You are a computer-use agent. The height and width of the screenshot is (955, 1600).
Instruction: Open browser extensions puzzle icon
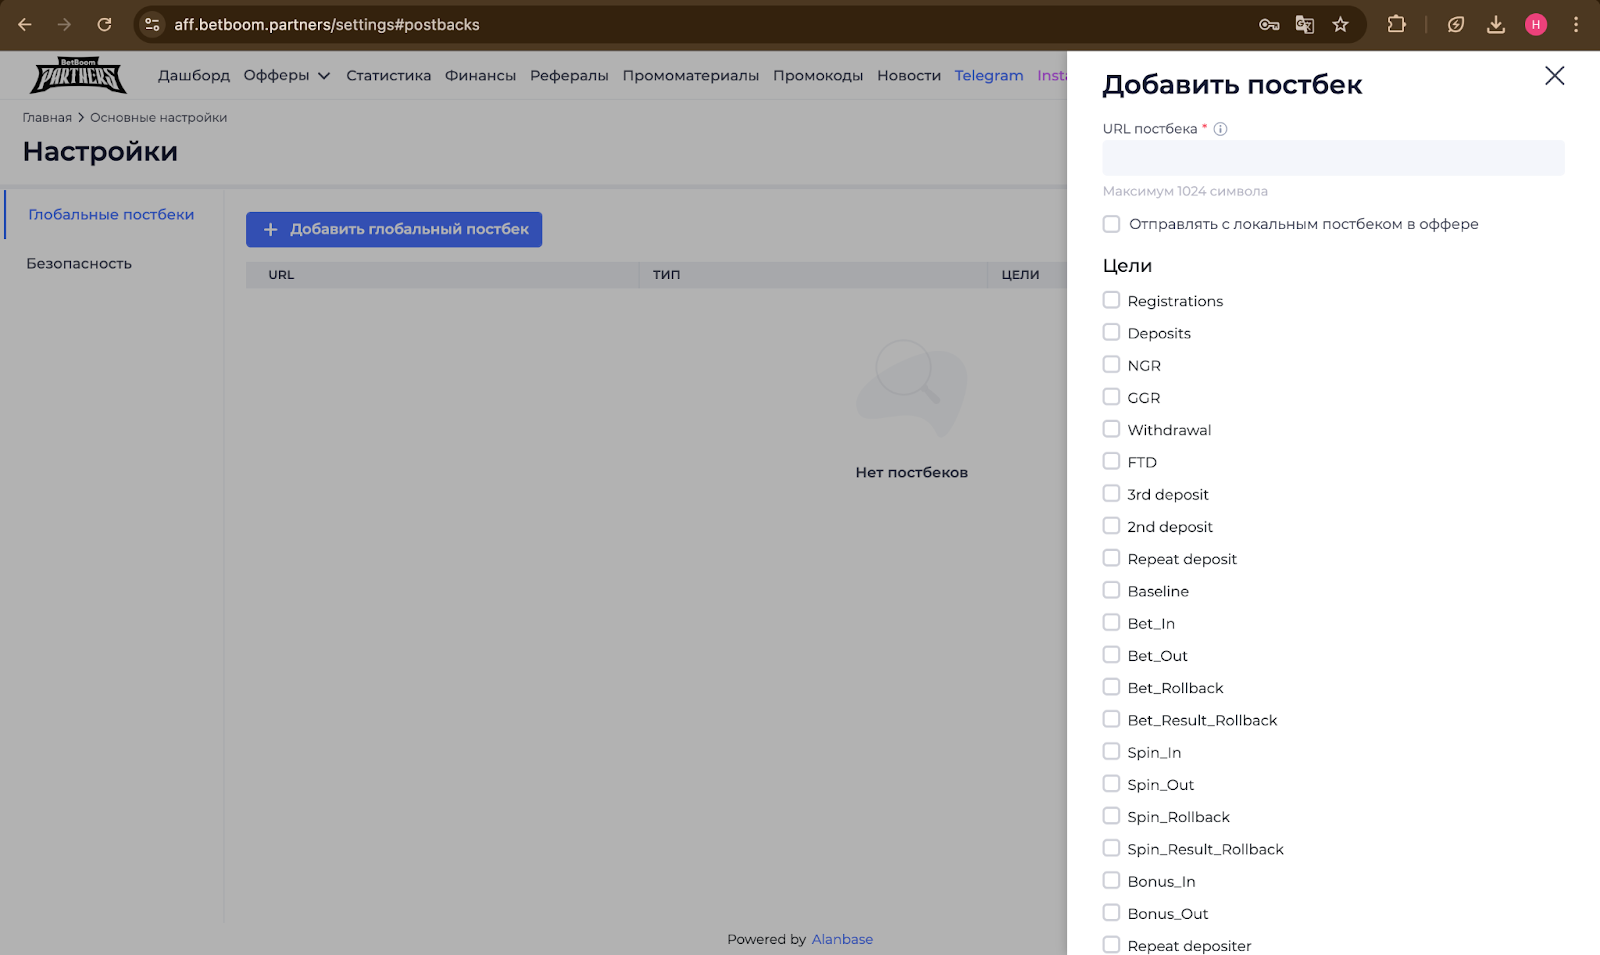point(1397,25)
